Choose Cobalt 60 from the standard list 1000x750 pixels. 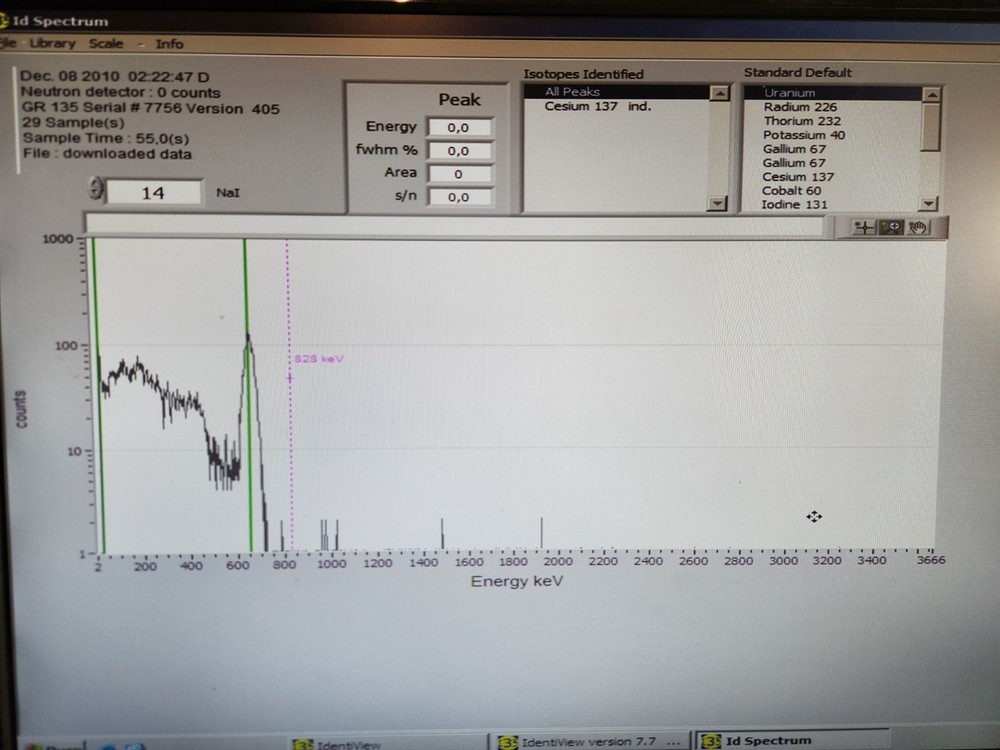(x=791, y=191)
